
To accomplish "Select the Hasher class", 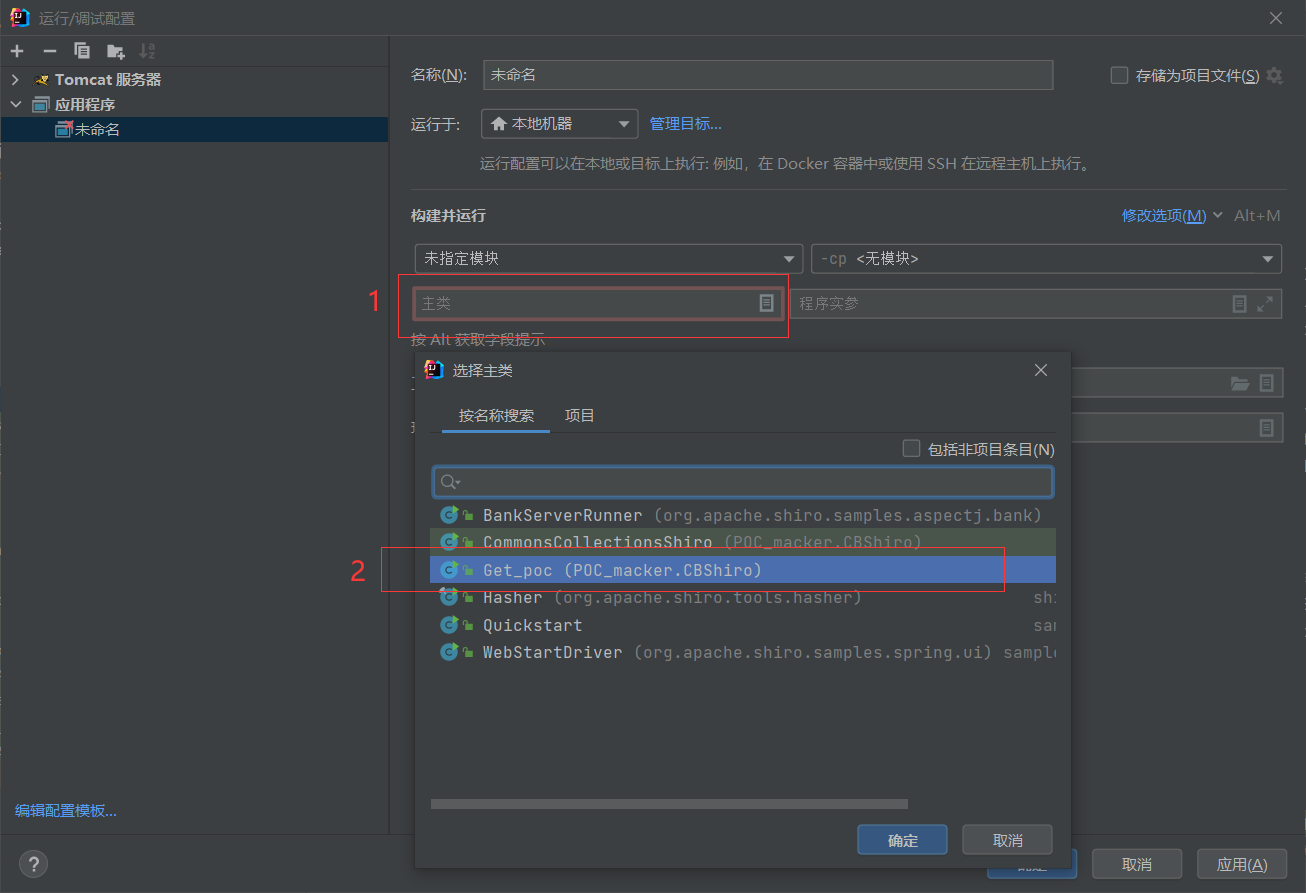I will point(743,597).
